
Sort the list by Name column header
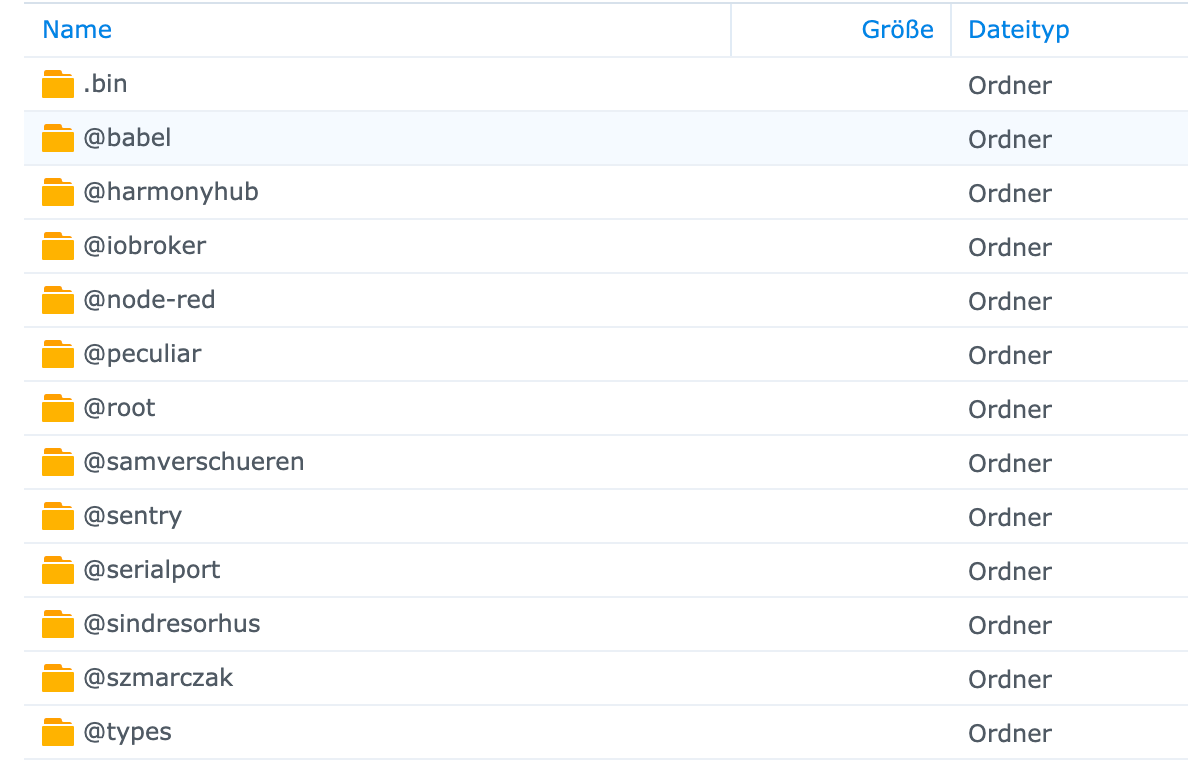[77, 30]
